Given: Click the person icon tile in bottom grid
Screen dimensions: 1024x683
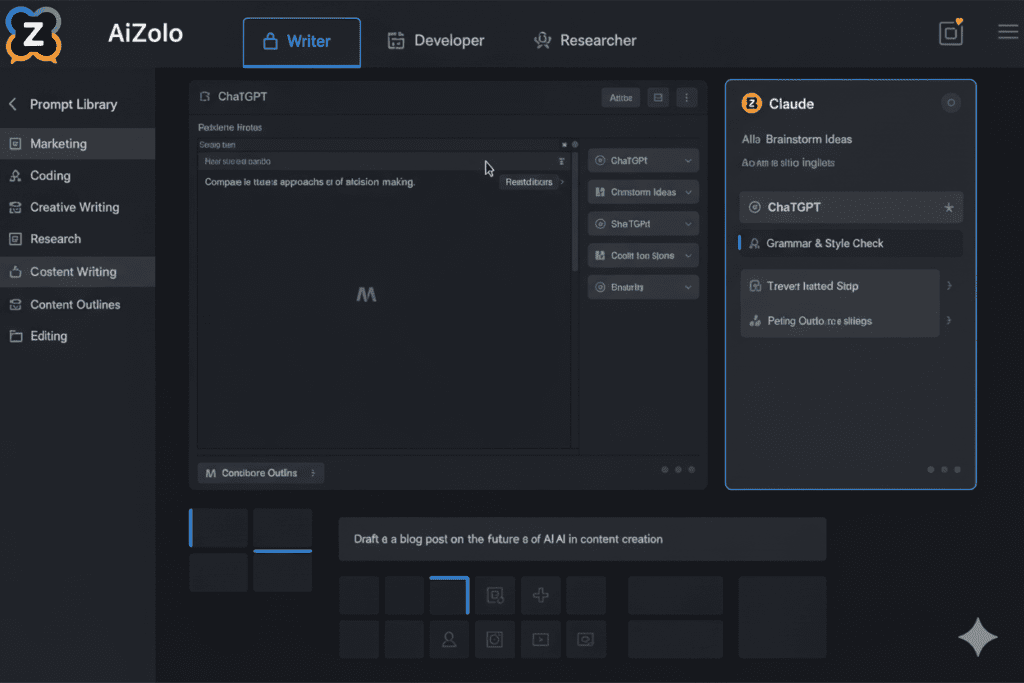Looking at the screenshot, I should pos(449,639).
